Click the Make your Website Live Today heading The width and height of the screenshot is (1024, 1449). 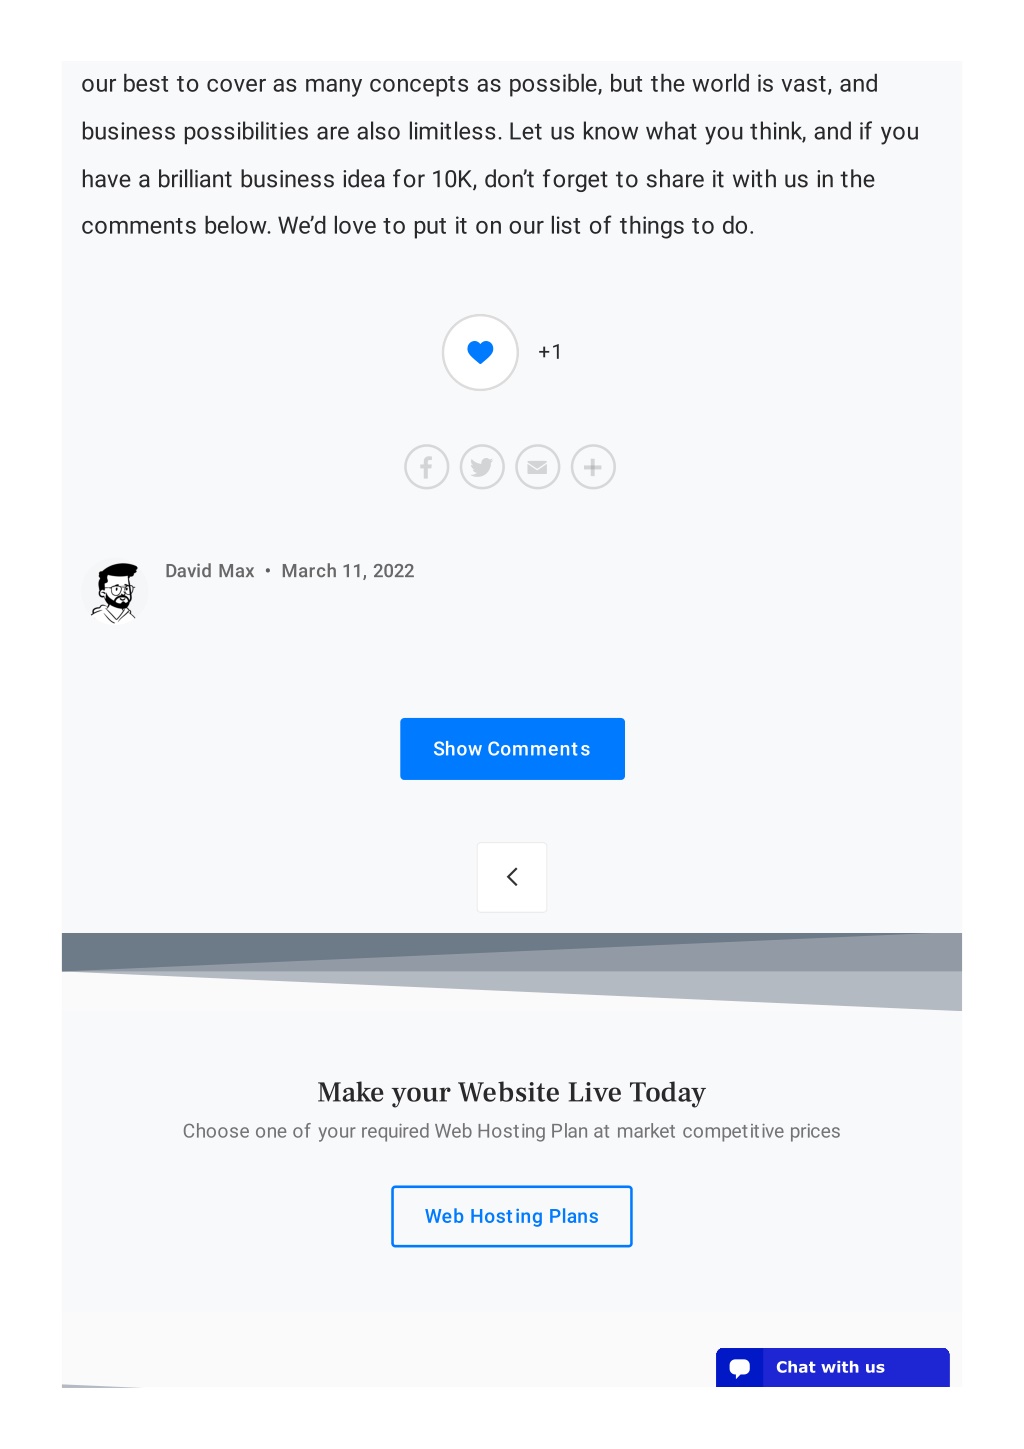coord(512,1092)
